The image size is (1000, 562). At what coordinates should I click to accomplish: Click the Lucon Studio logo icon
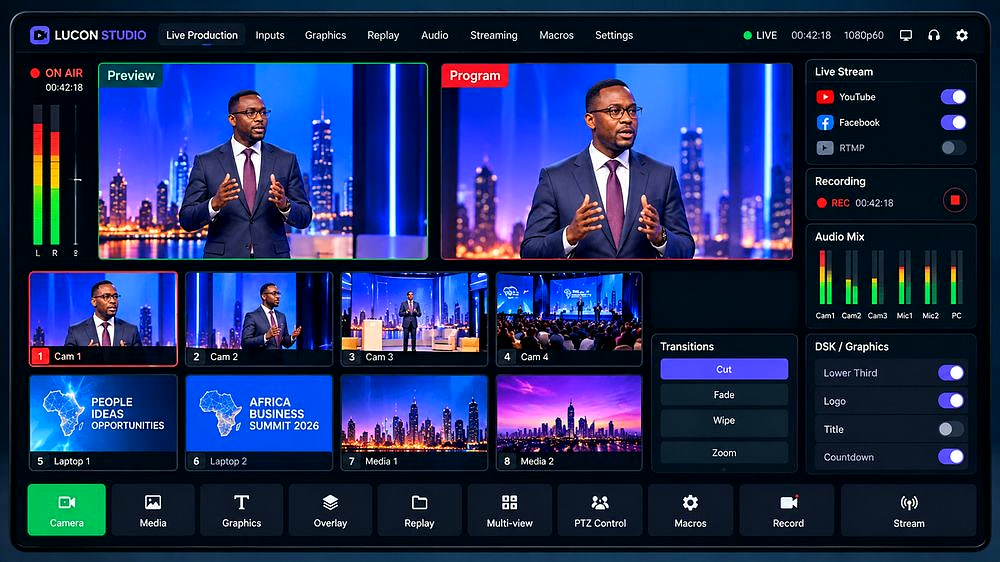(x=40, y=35)
